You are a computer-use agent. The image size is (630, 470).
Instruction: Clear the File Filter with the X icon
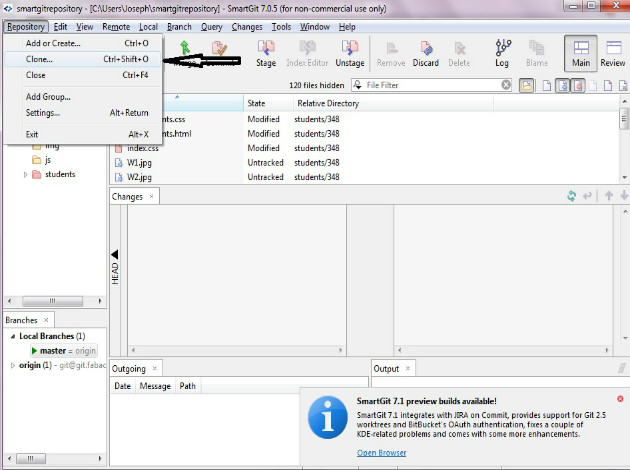click(x=506, y=85)
